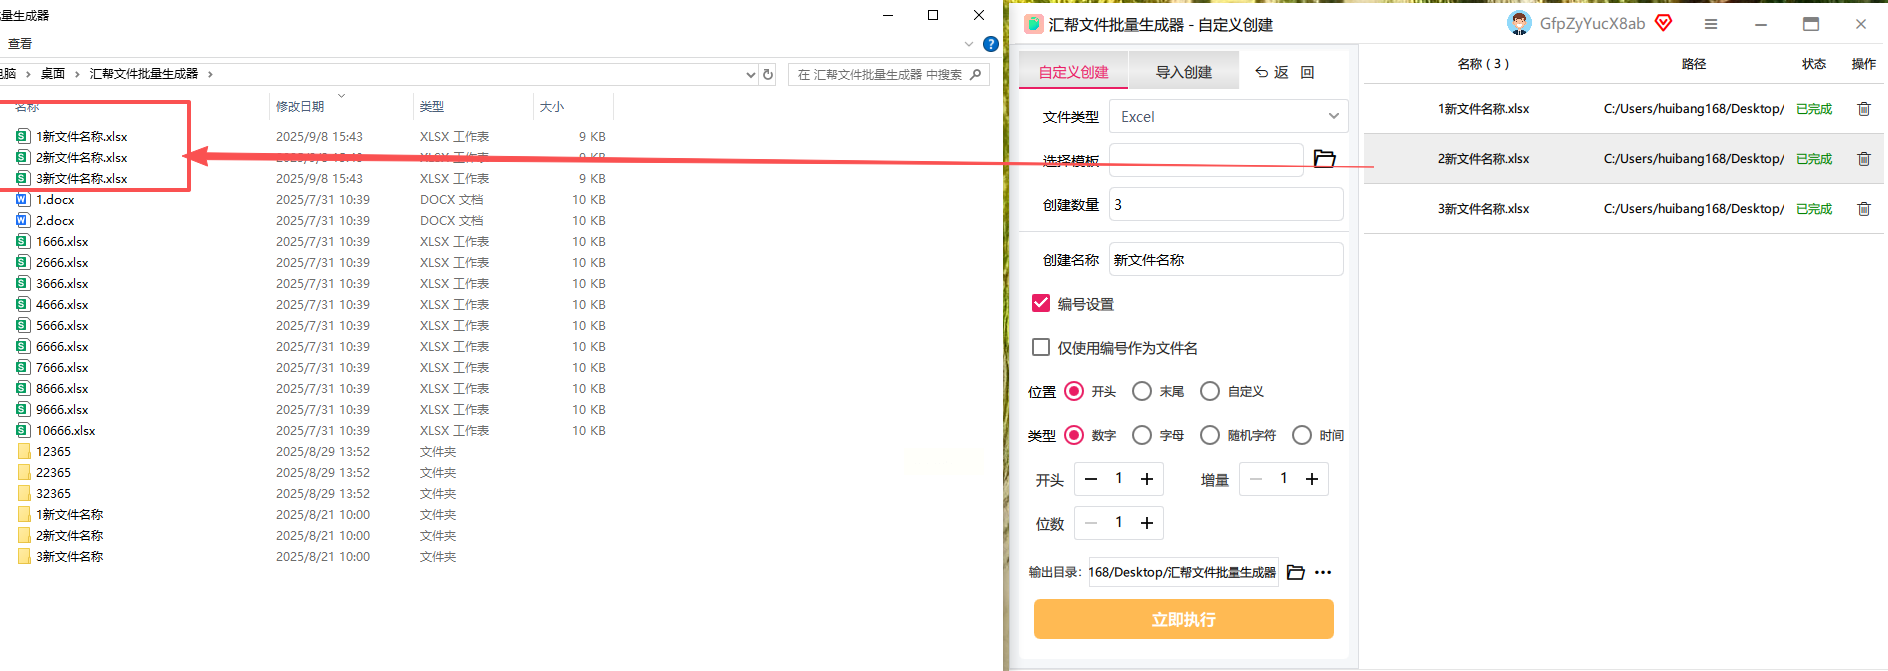Open the 文件类型 Excel dropdown
Screen dimensions: 1888x671
[x=1228, y=117]
